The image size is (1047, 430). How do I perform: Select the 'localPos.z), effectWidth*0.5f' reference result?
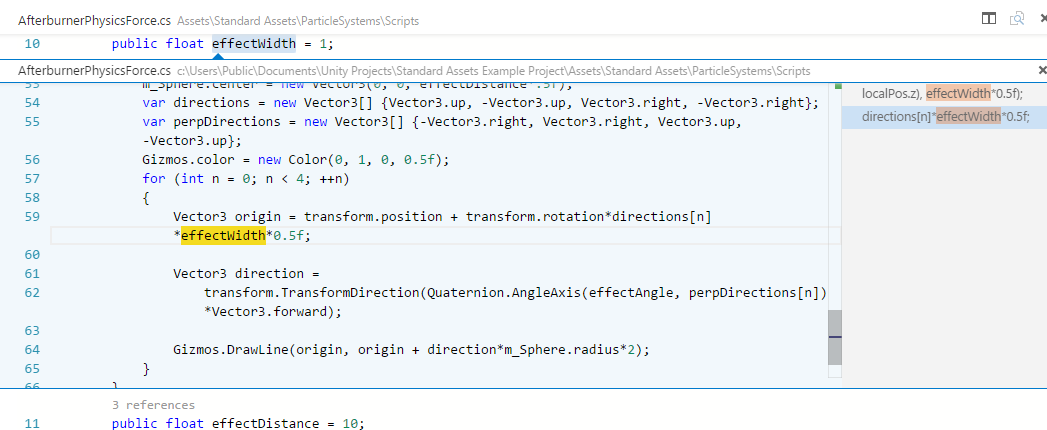pos(941,93)
